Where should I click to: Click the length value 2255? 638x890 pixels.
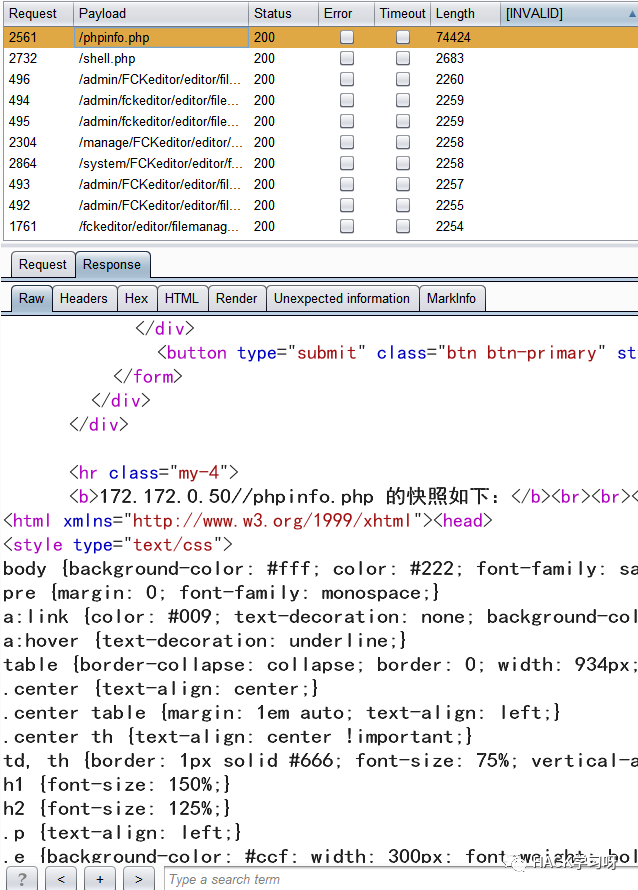tap(450, 205)
